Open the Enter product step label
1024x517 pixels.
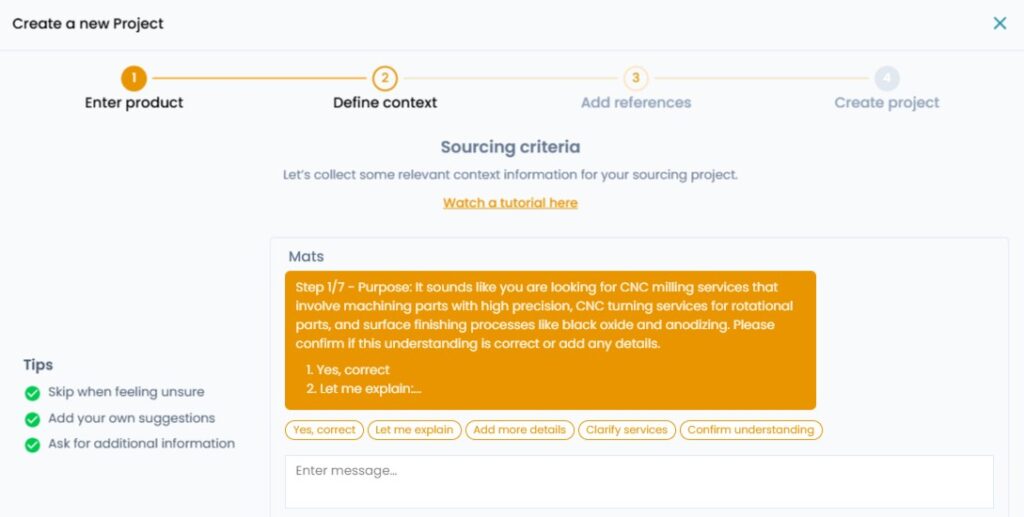(x=134, y=102)
